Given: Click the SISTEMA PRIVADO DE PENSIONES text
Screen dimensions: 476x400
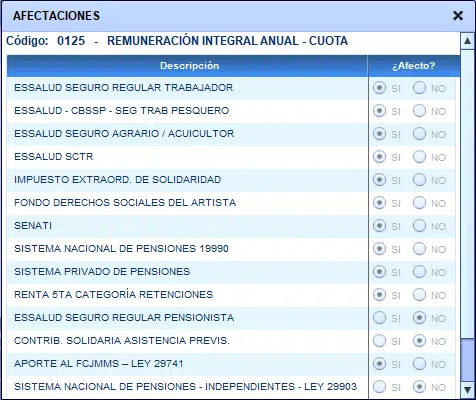Looking at the screenshot, I should [x=102, y=272].
